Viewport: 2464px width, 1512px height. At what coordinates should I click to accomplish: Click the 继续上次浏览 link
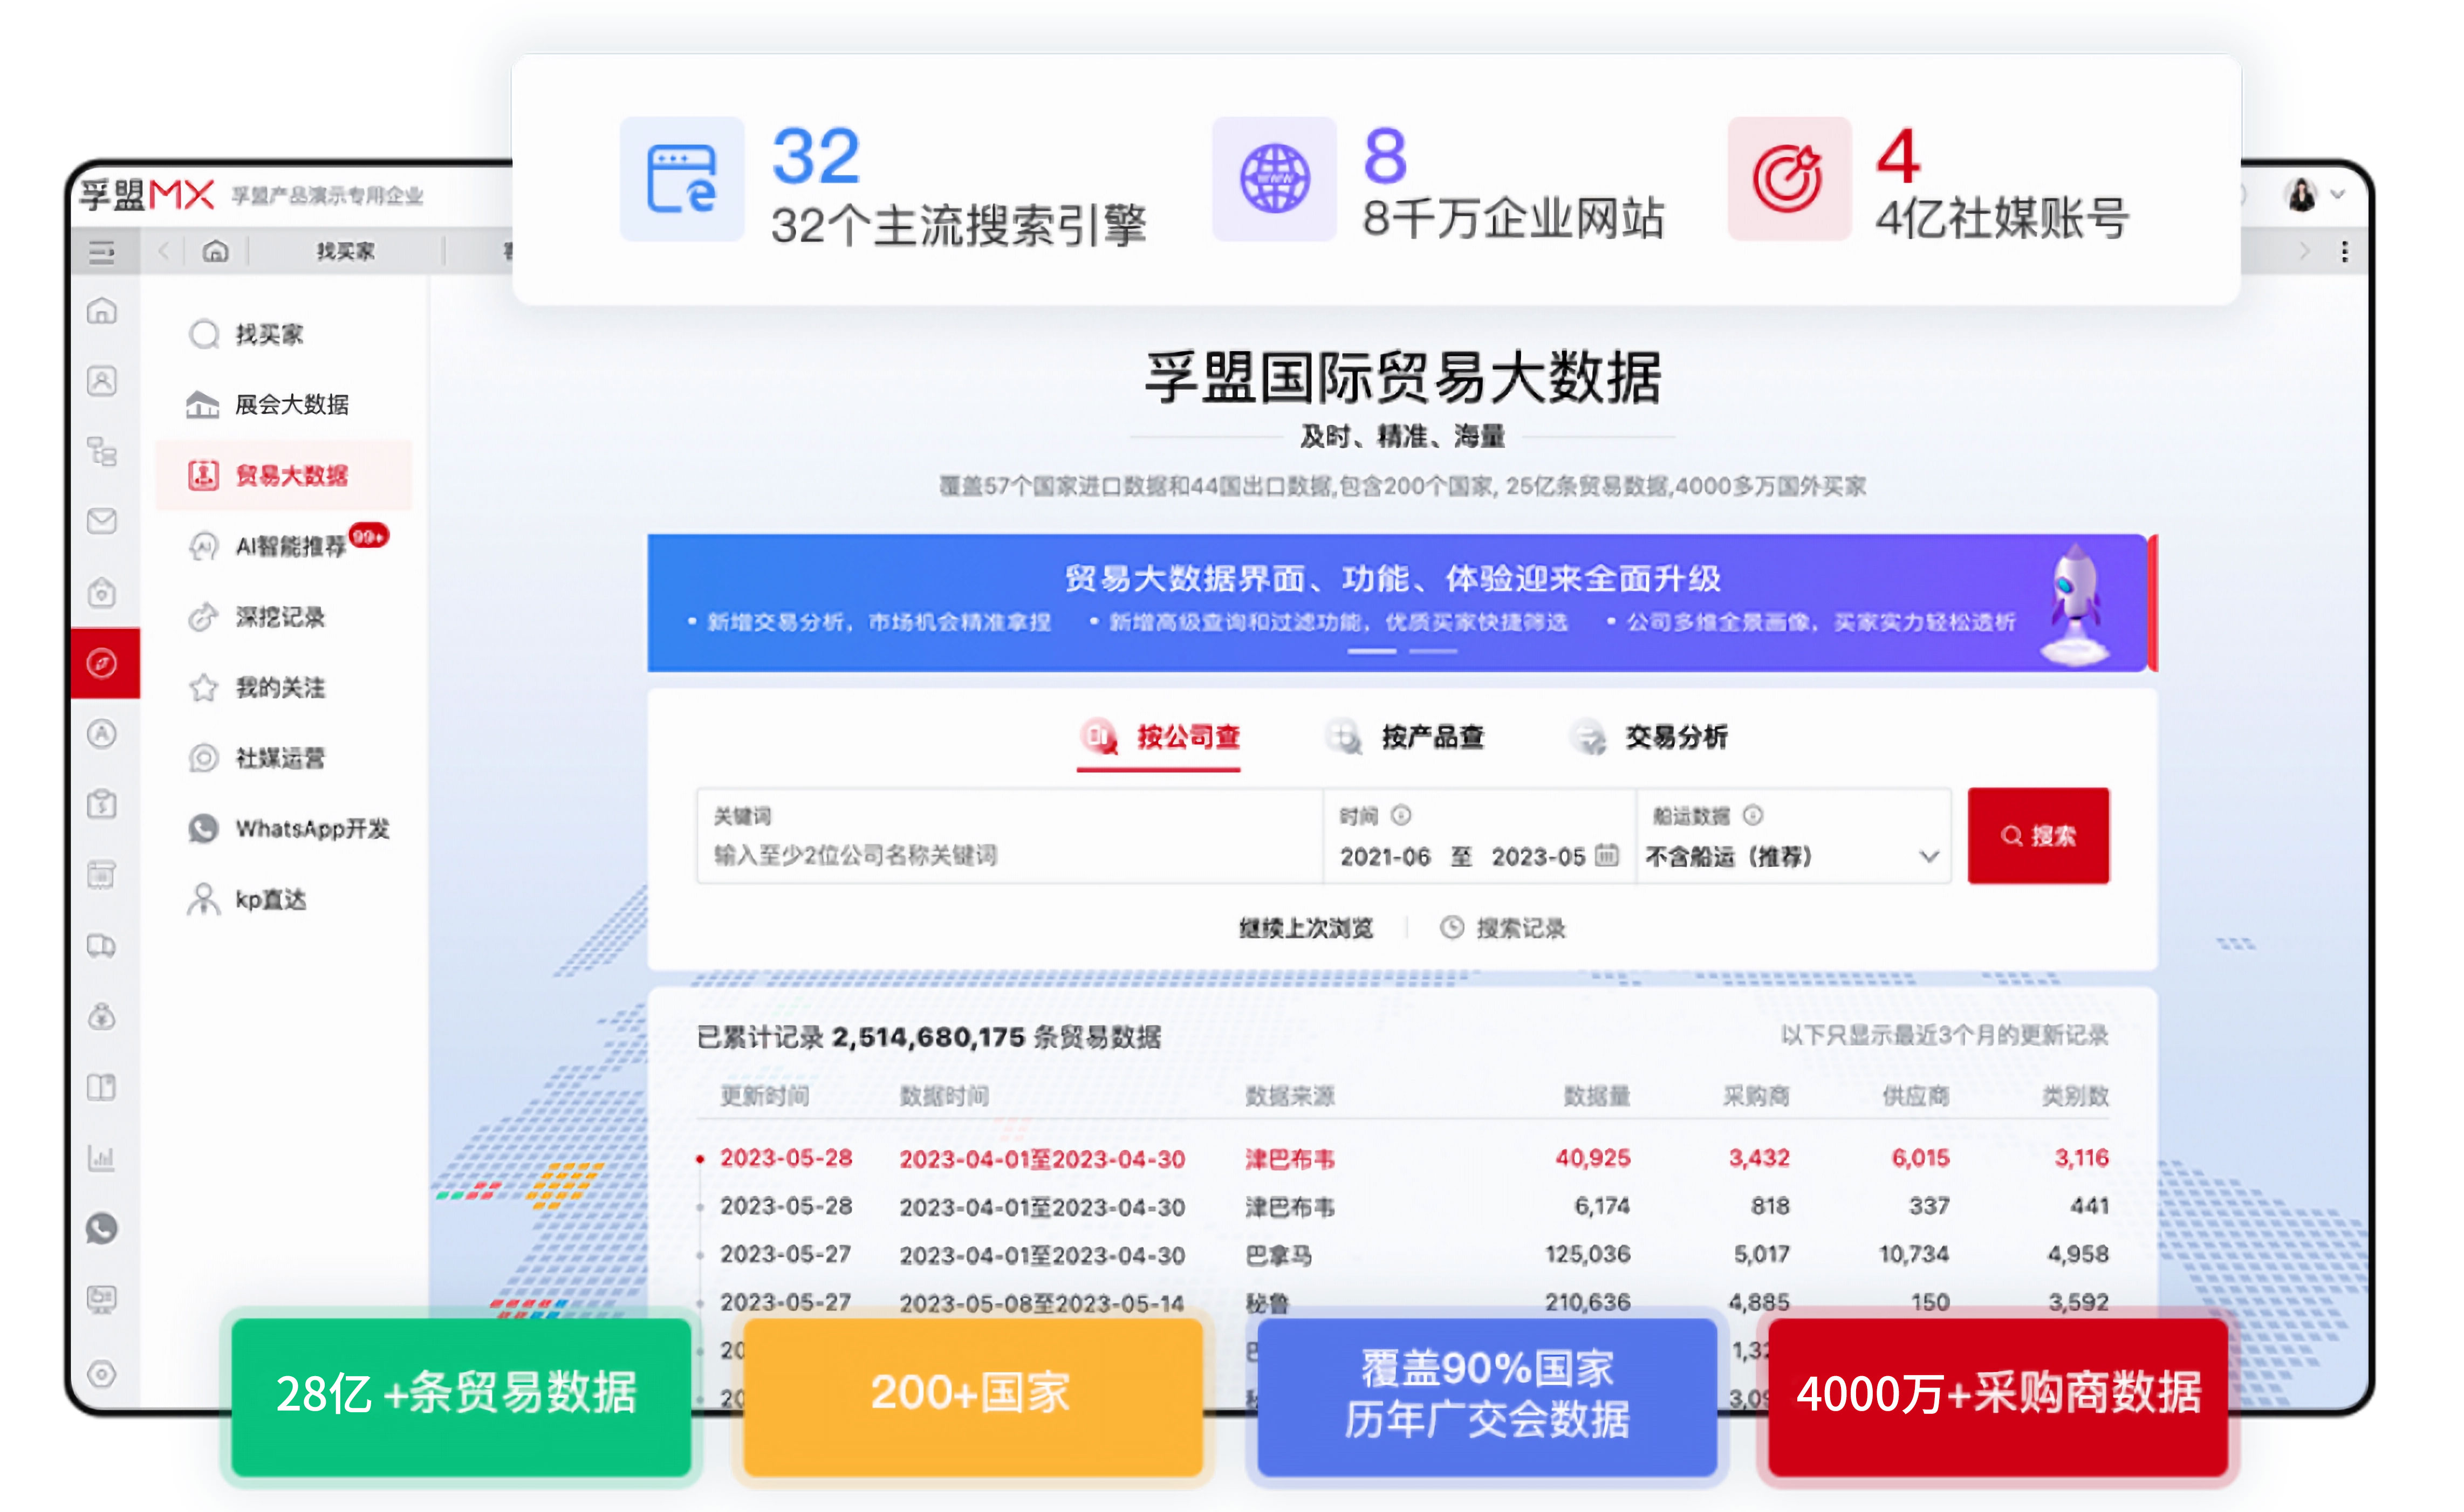click(x=1305, y=929)
